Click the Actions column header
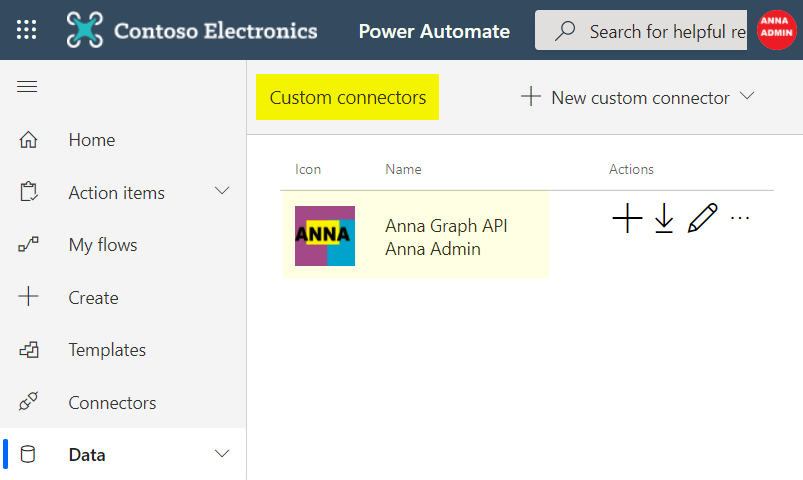 point(631,169)
